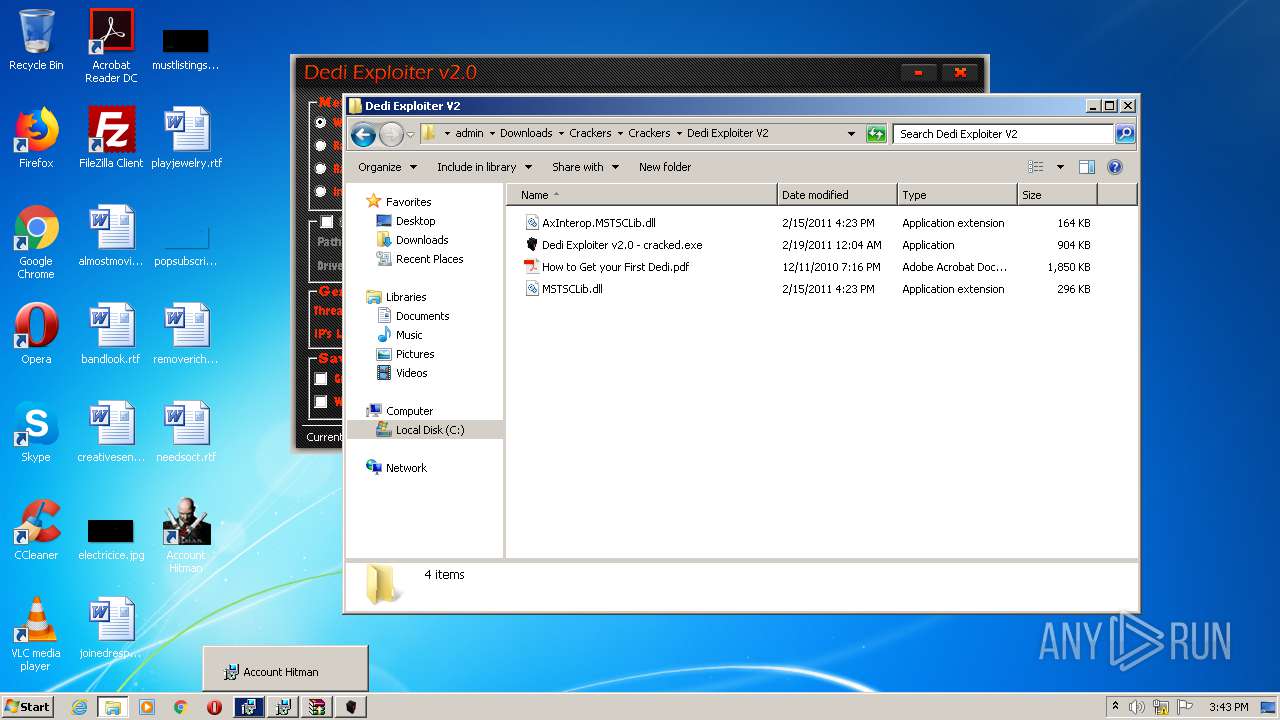Expand Downloads breadcrumb arrow in address bar
This screenshot has height=720, width=1280.
point(561,133)
